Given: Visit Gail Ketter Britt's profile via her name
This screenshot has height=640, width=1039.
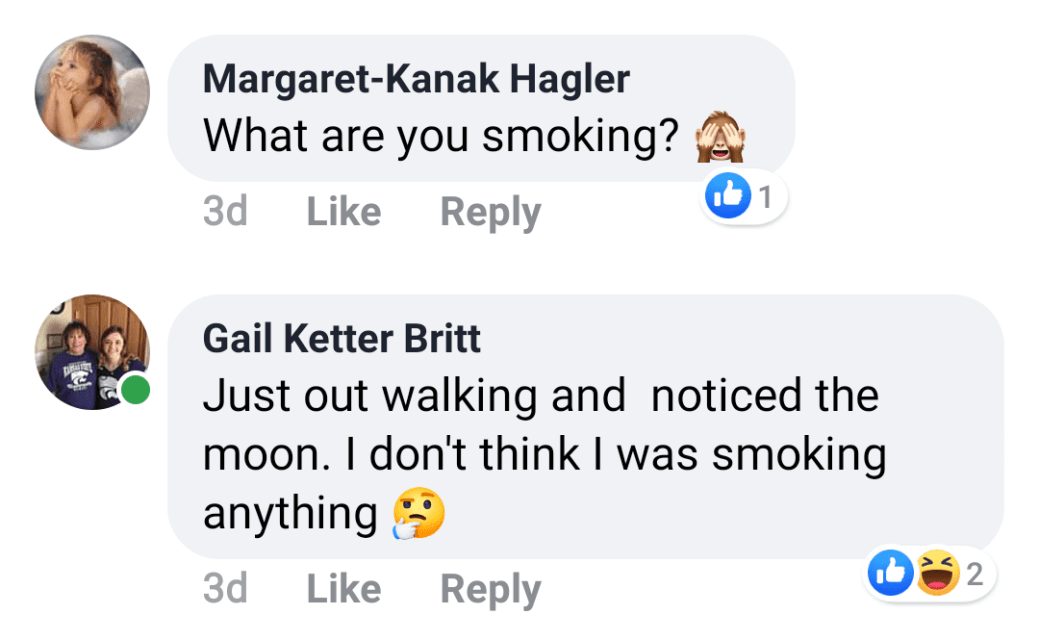Looking at the screenshot, I should coord(342,339).
